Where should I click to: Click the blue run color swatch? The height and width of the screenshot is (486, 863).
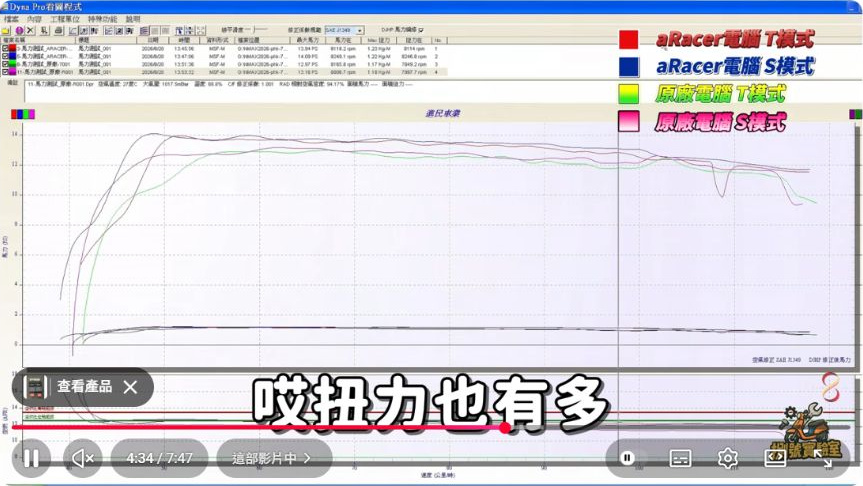pyautogui.click(x=12, y=56)
